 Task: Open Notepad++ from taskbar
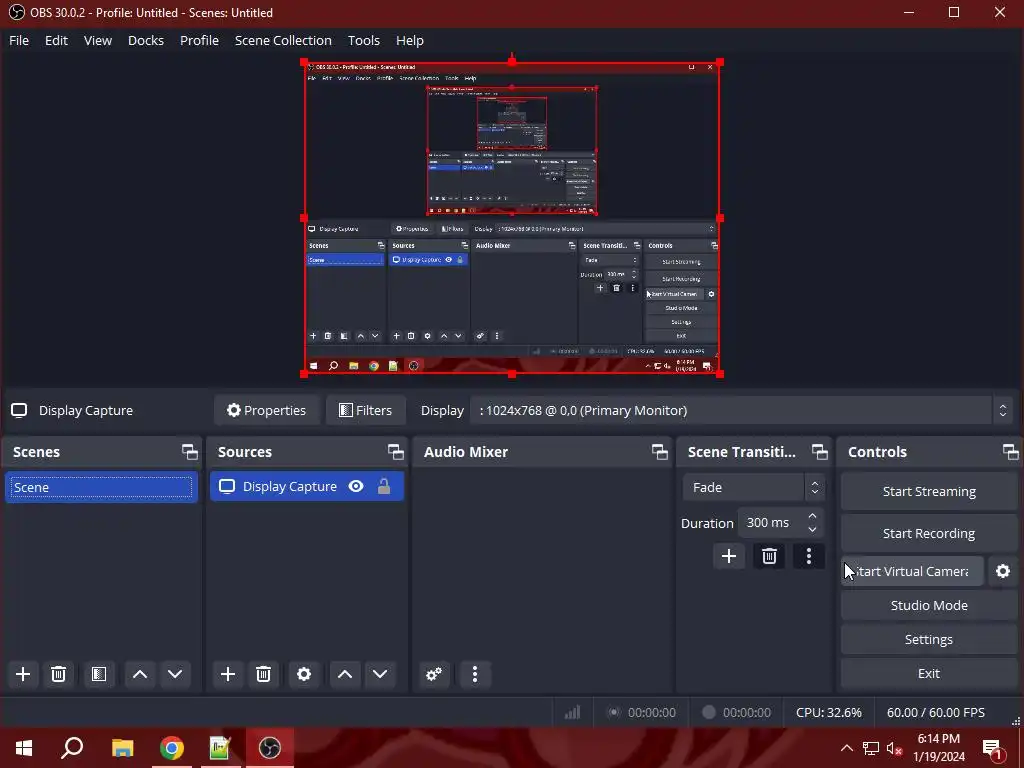click(x=220, y=748)
